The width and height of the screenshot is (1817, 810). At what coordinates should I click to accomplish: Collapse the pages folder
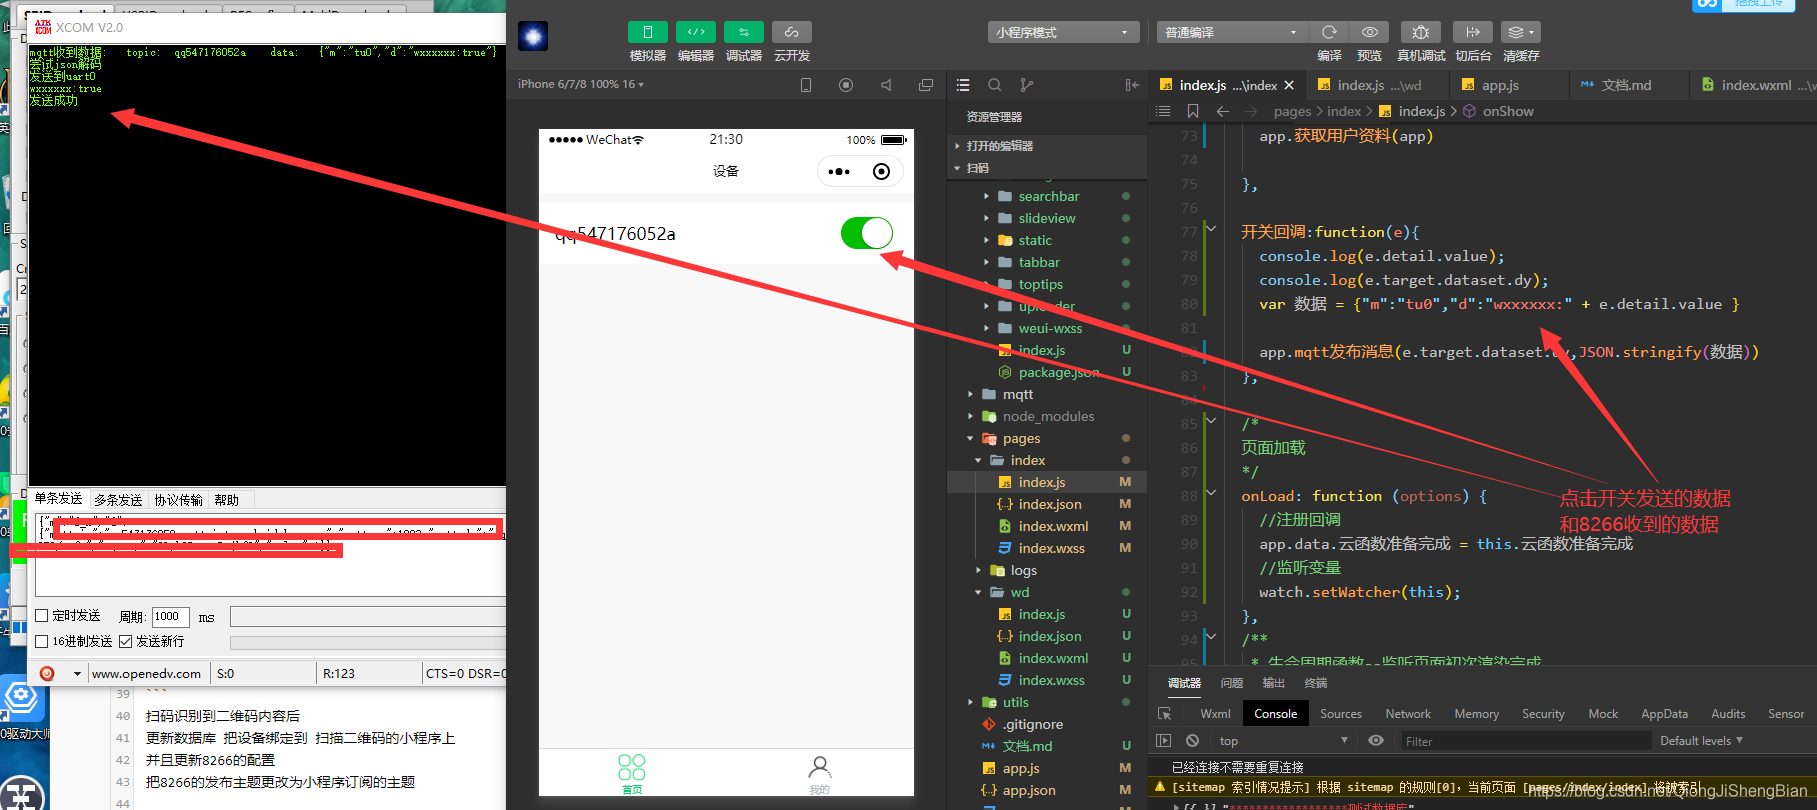click(x=1021, y=438)
